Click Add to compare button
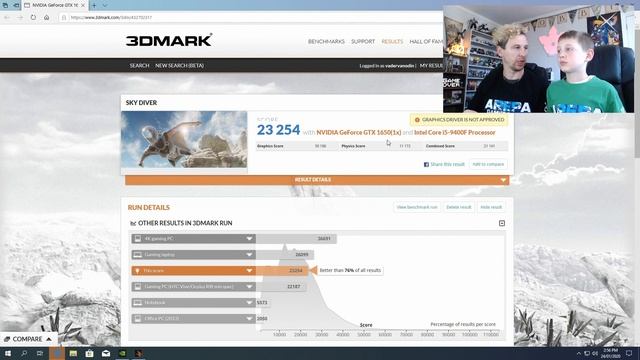 [488, 164]
